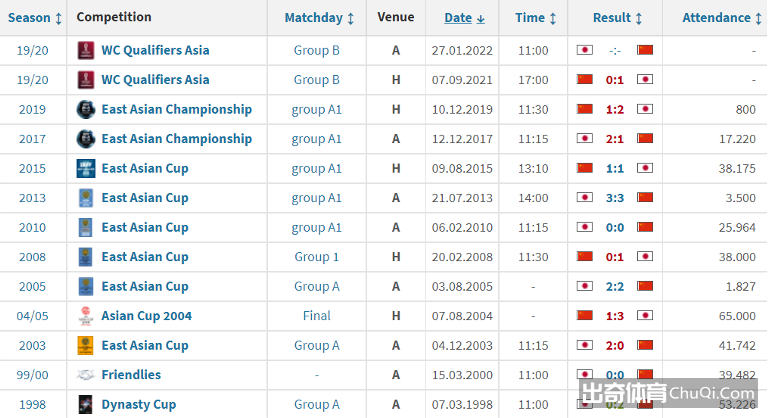768x418 pixels.
Task: Open the Dynasty Cup competition link
Action: tap(139, 405)
